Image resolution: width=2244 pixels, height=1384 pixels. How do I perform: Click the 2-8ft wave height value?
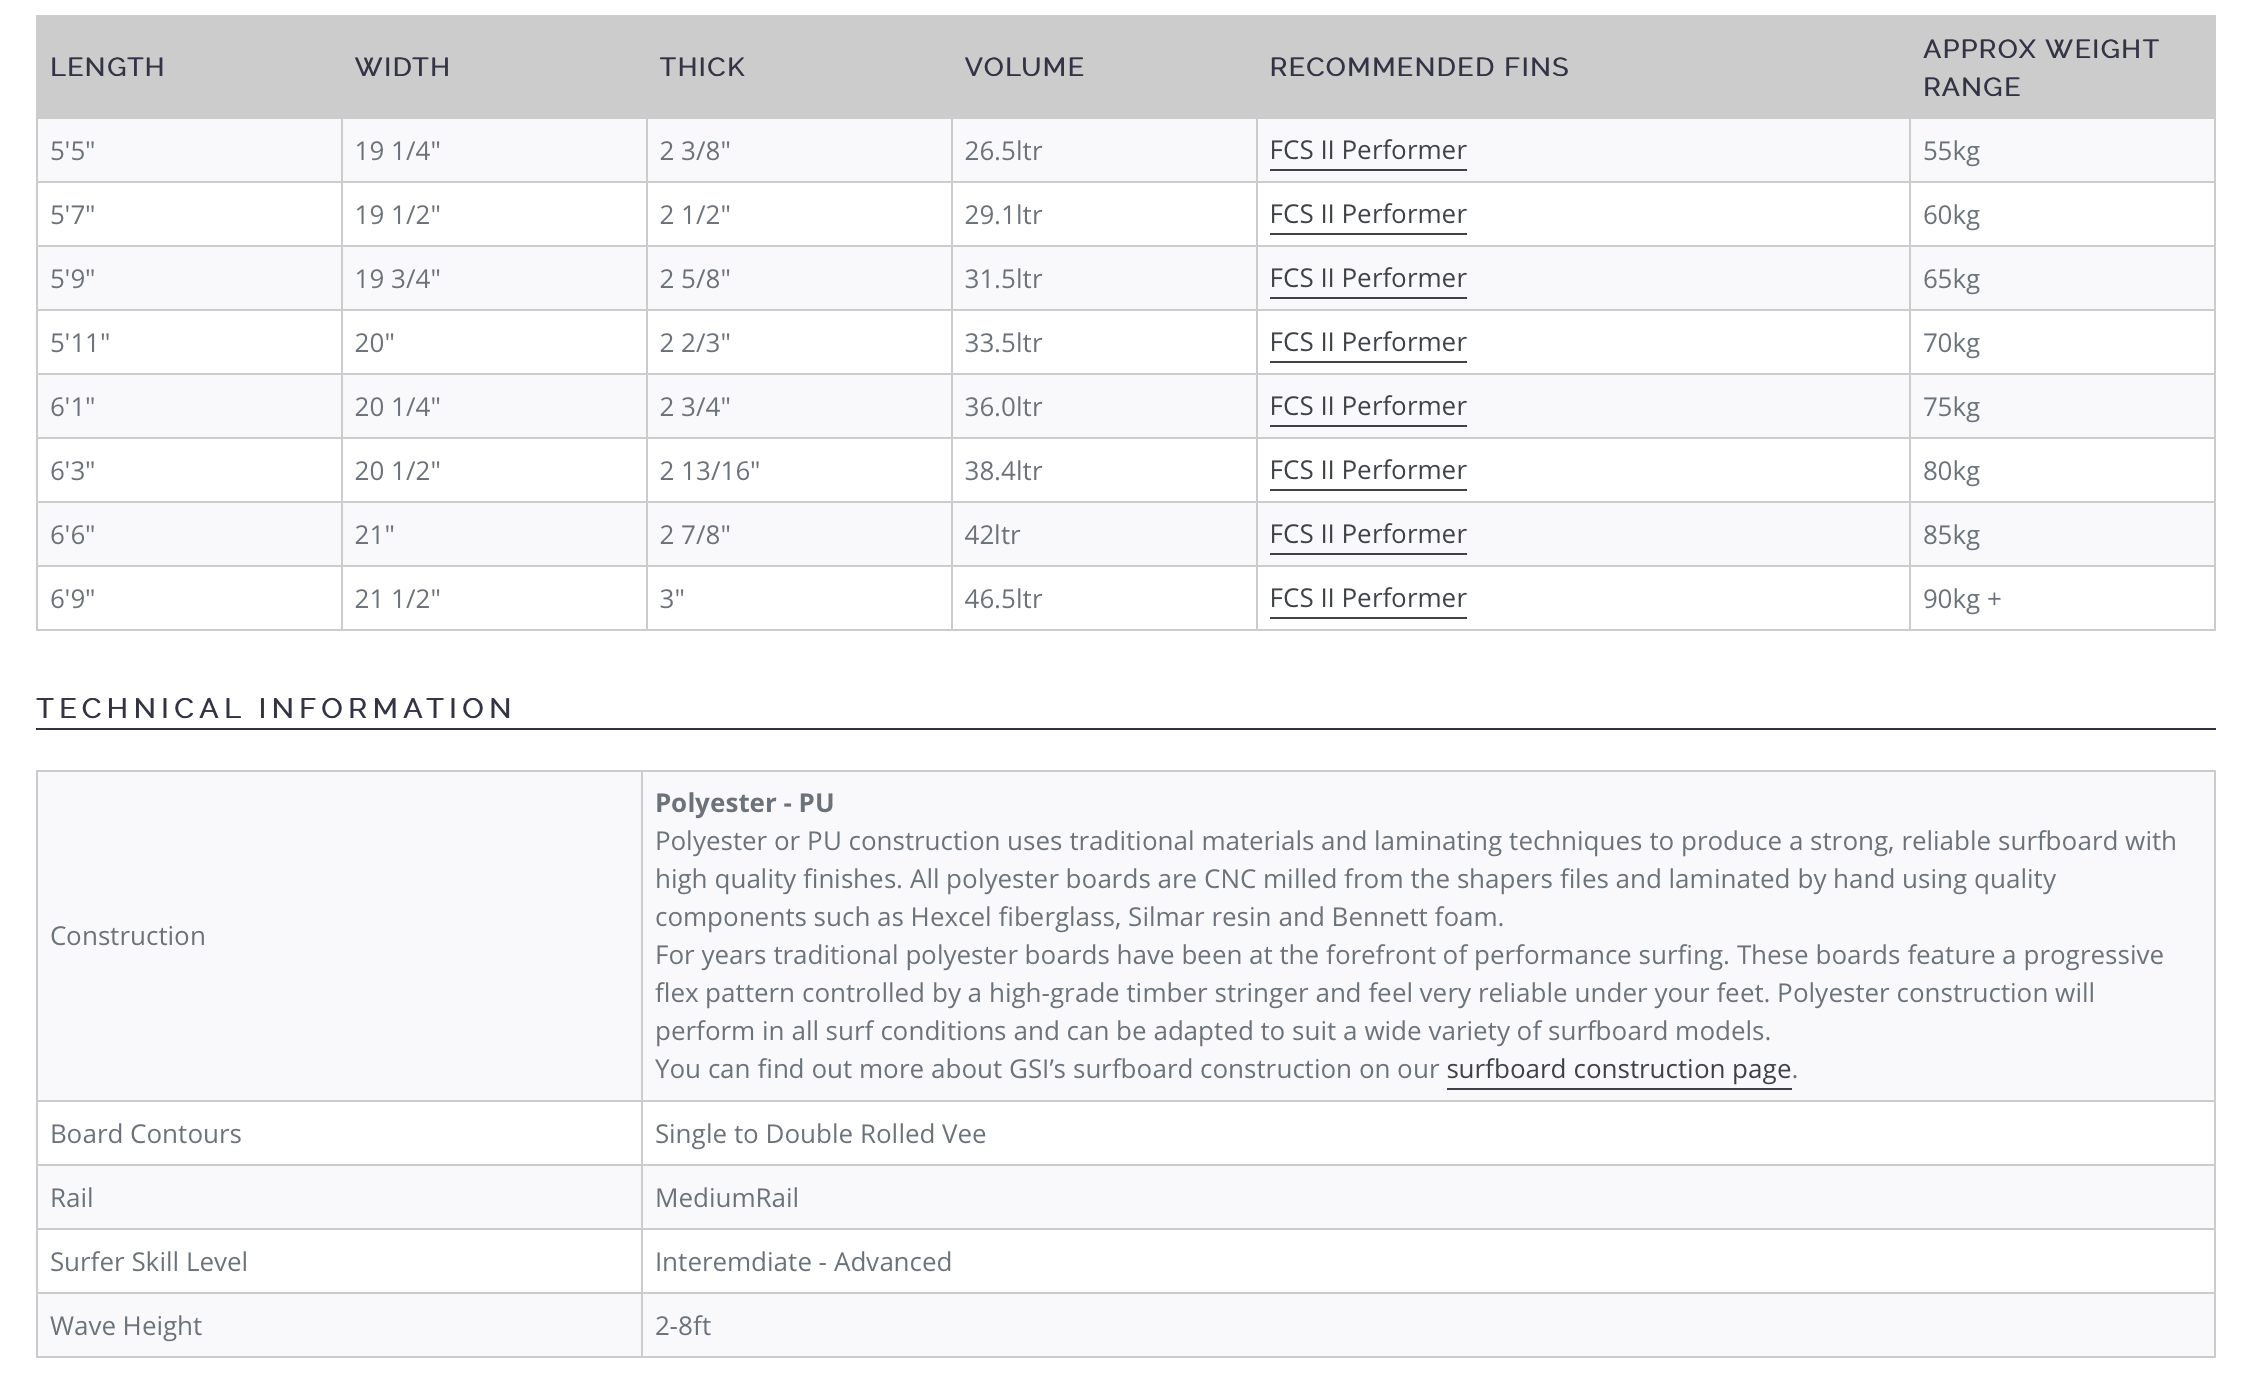[x=683, y=1326]
